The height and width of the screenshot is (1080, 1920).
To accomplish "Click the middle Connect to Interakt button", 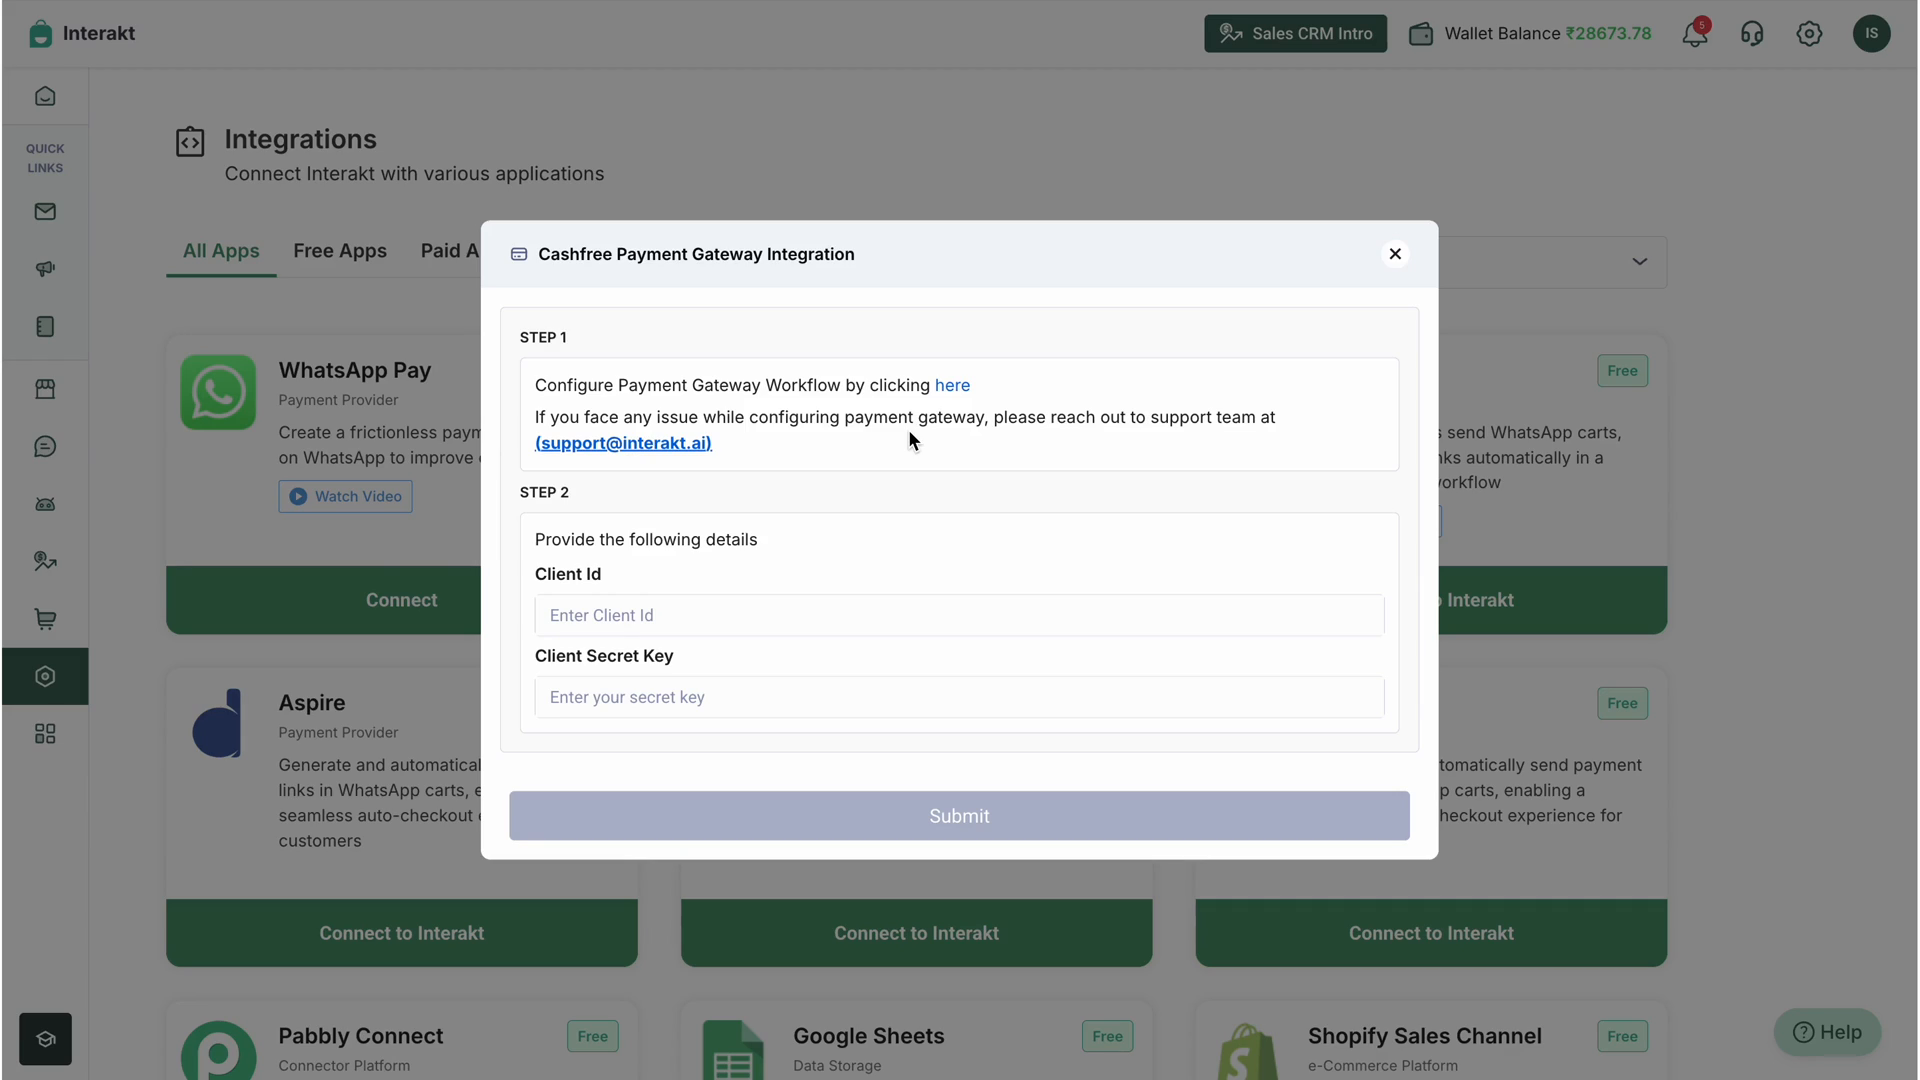I will 916,933.
